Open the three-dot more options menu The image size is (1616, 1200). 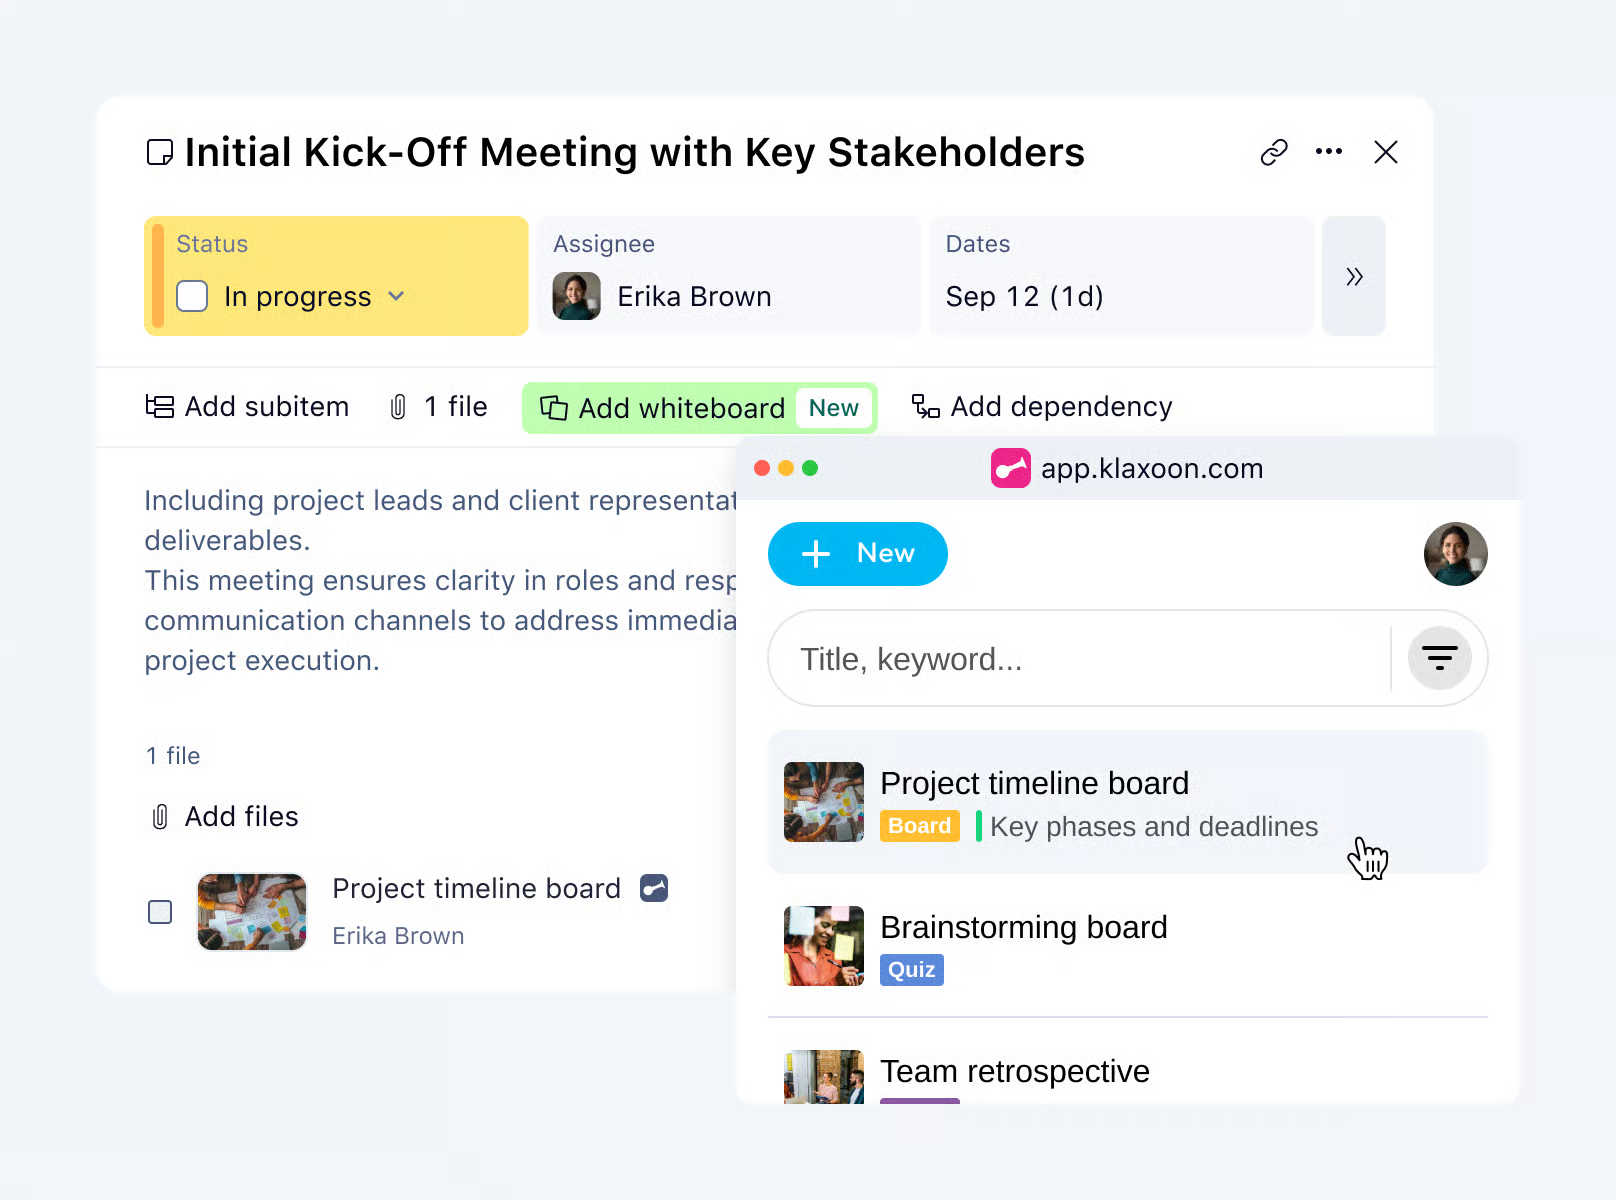click(1329, 152)
